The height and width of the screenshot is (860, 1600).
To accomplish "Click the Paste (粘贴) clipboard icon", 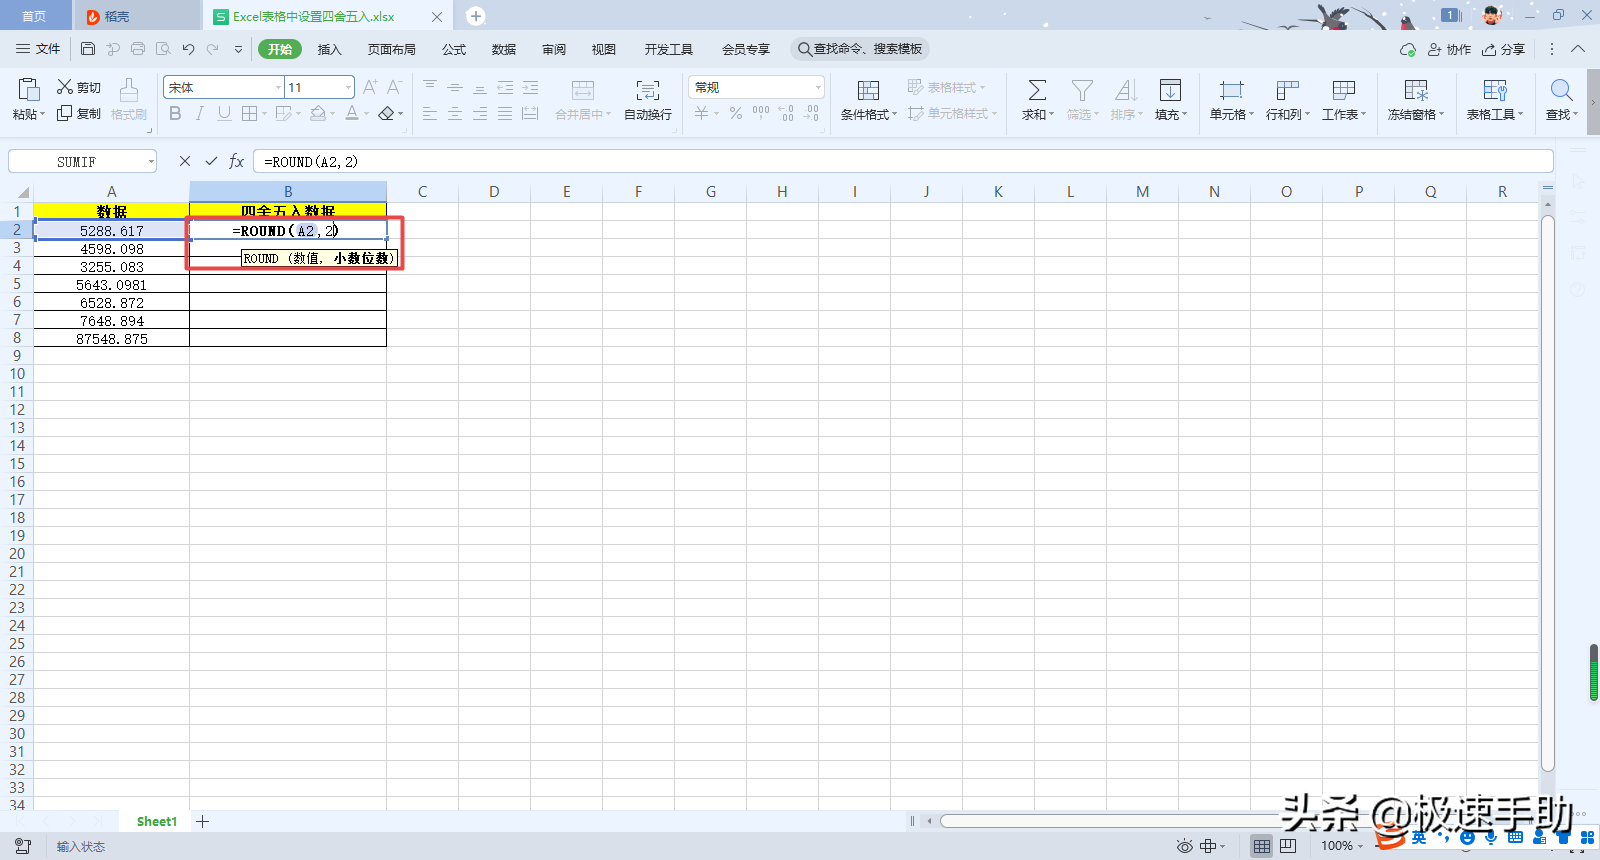I will 29,90.
